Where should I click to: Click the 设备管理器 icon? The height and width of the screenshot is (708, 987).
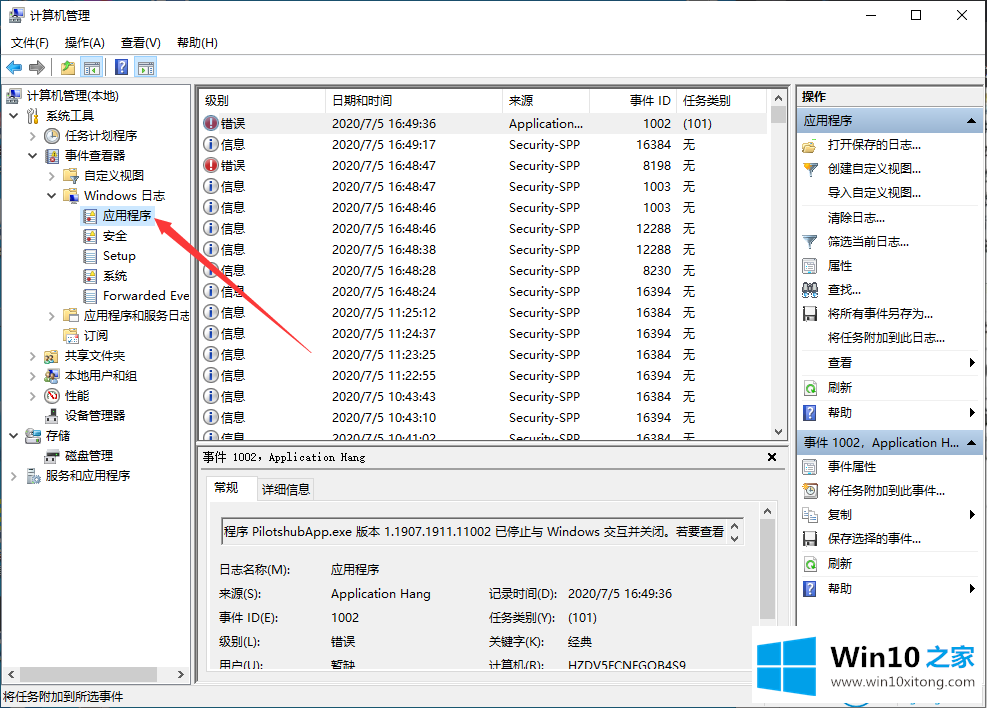[x=52, y=416]
